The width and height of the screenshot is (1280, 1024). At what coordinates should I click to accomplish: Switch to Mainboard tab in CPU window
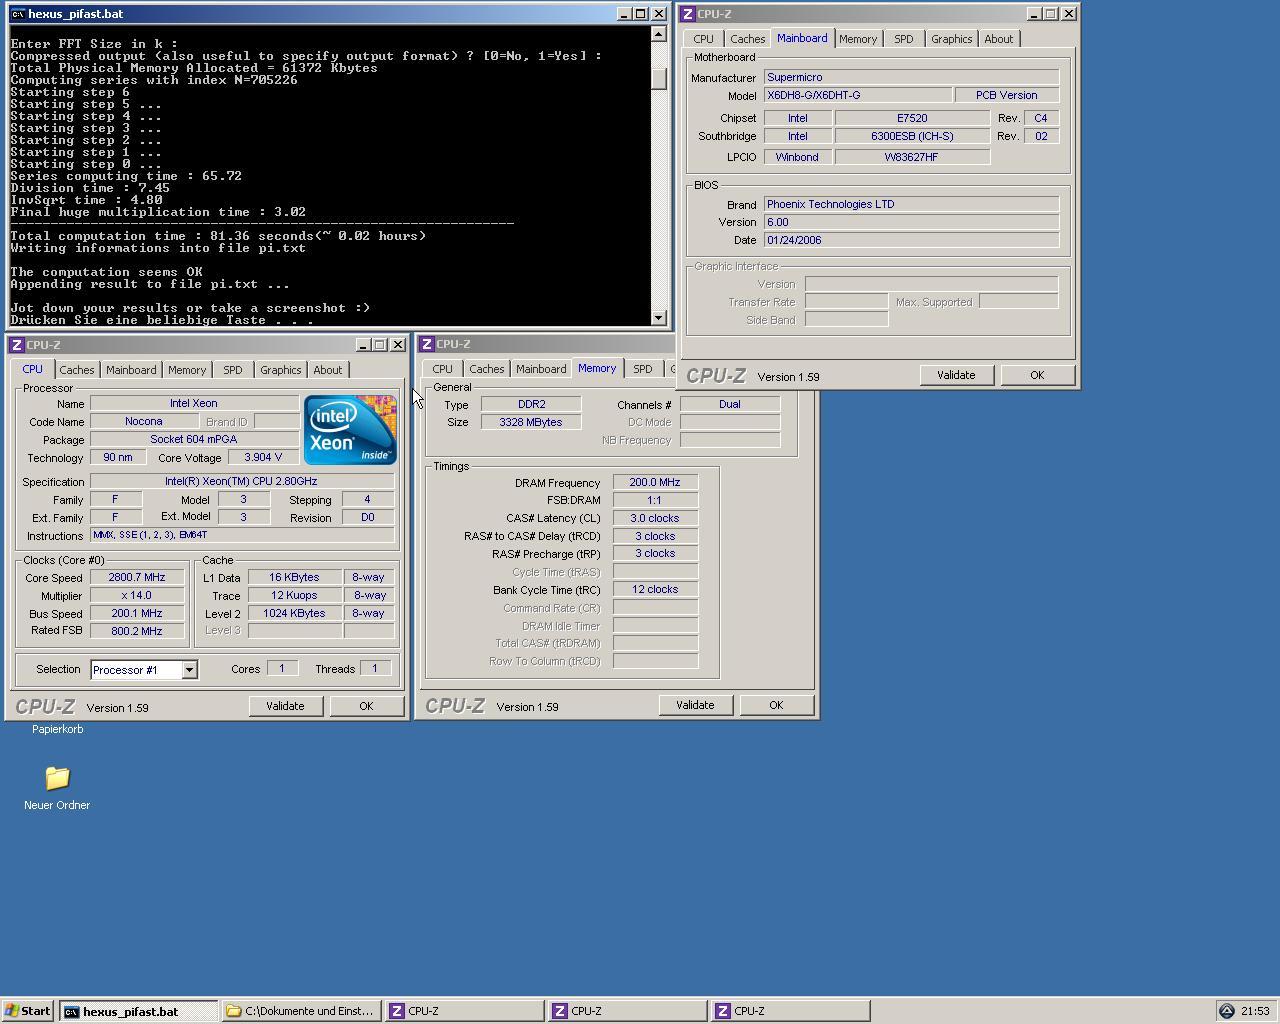click(131, 370)
